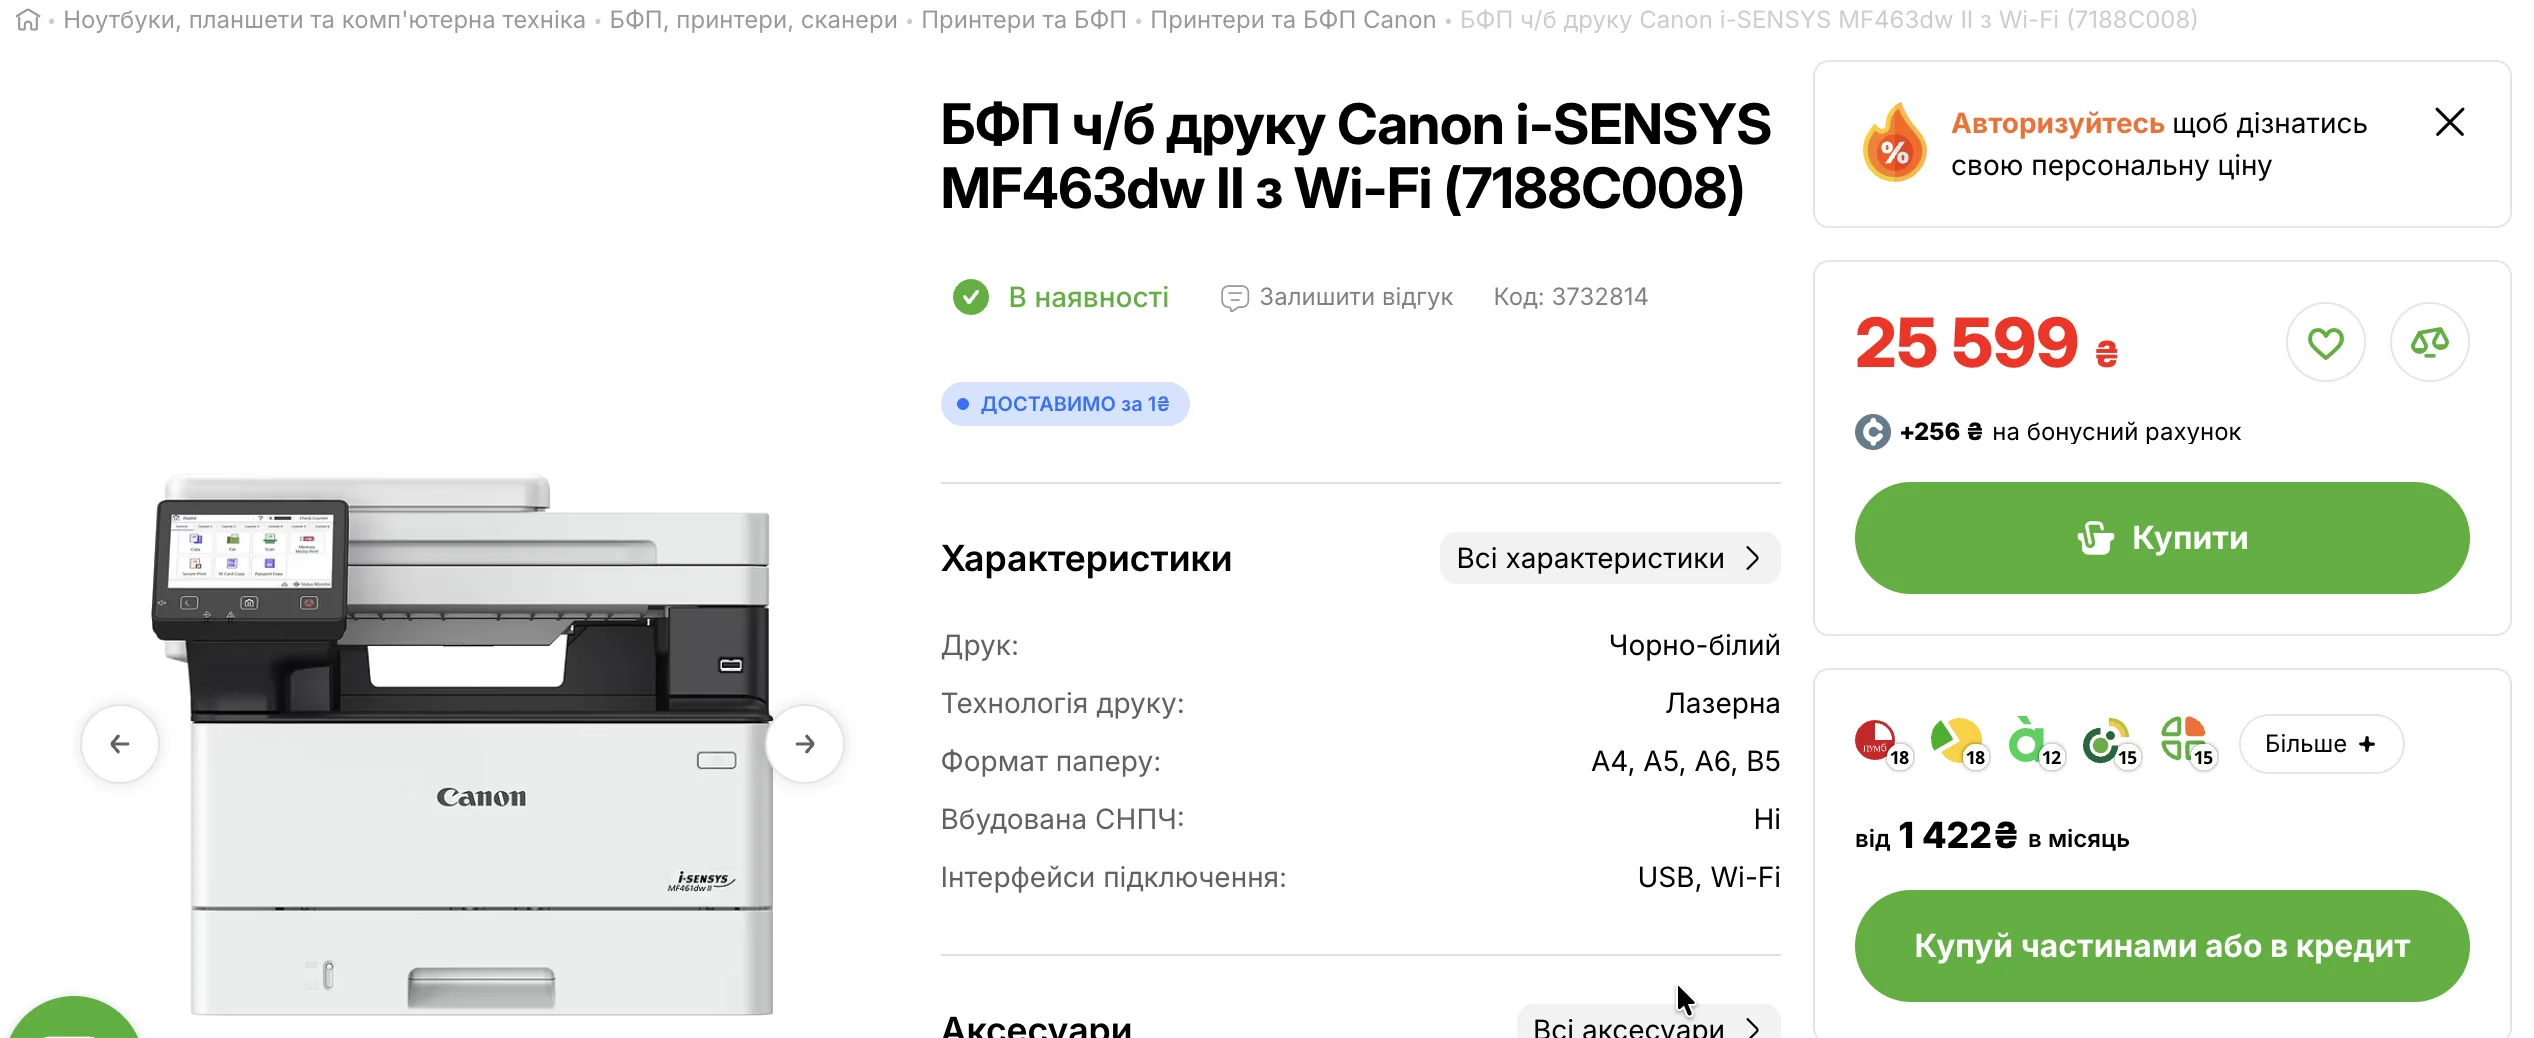Viewport: 2534px width, 1038px height.
Task: Click Купуй частинами або в кредит
Action: [x=2161, y=946]
